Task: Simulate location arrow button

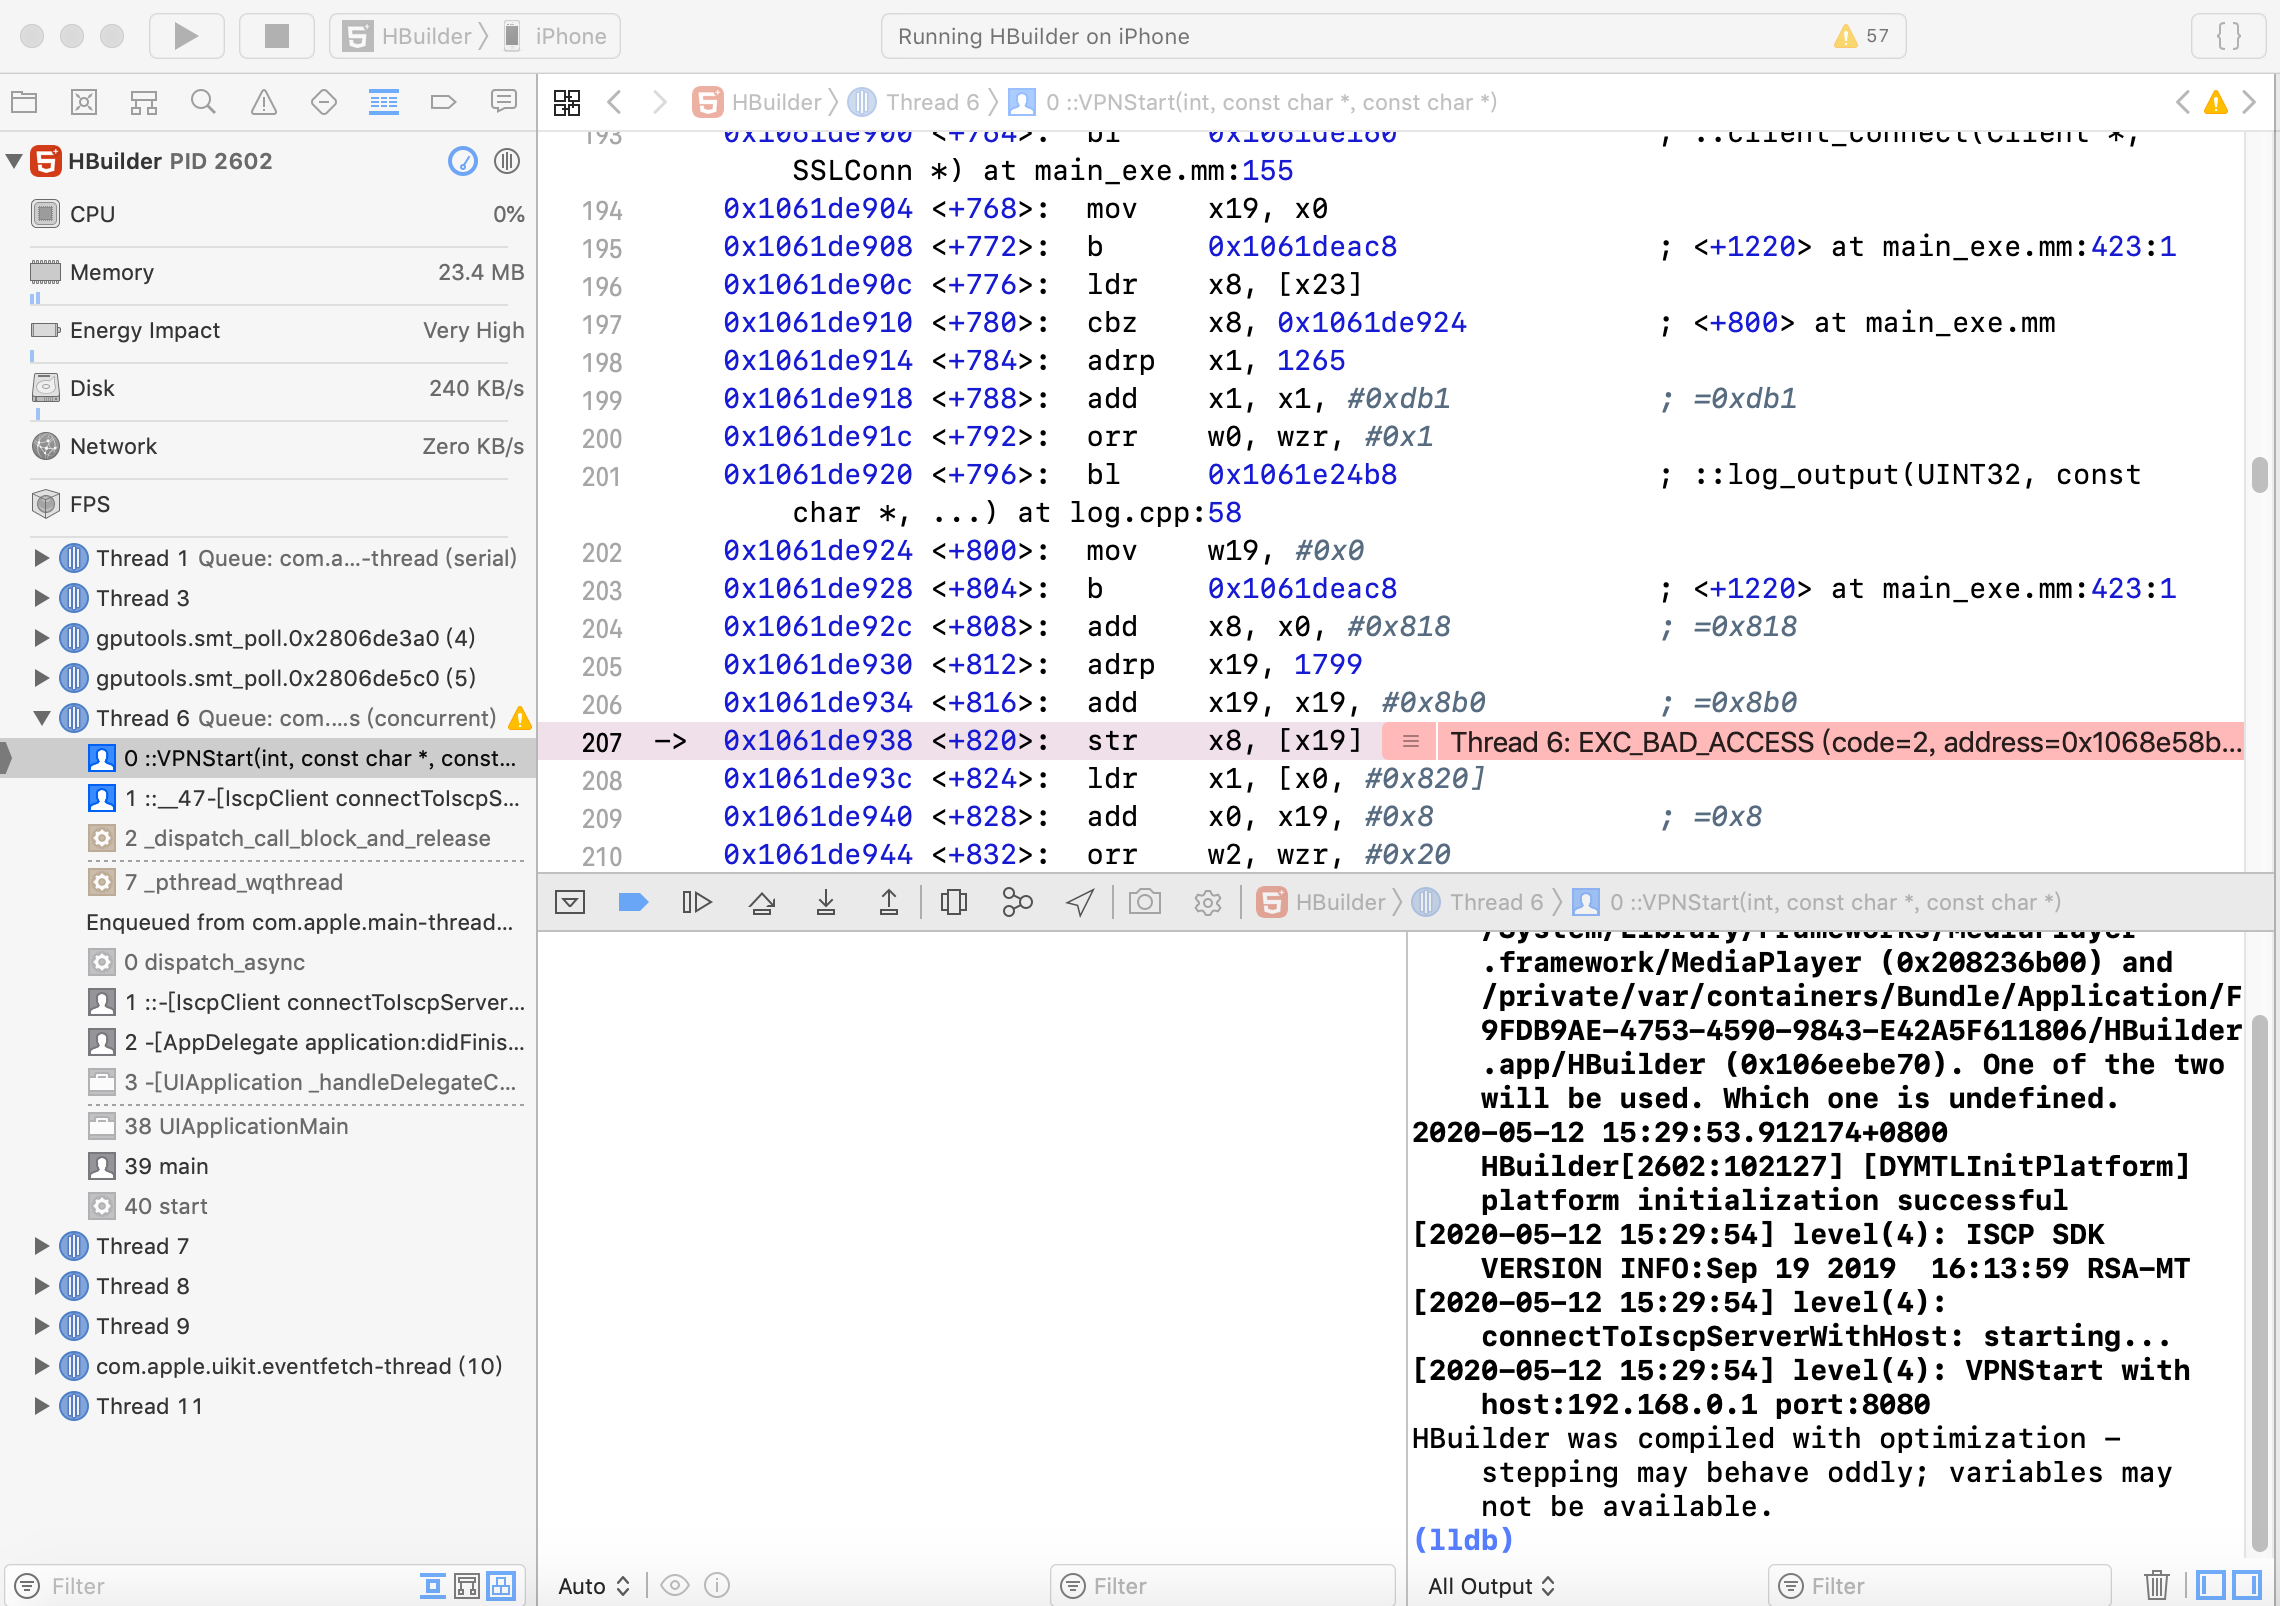Action: point(1080,902)
